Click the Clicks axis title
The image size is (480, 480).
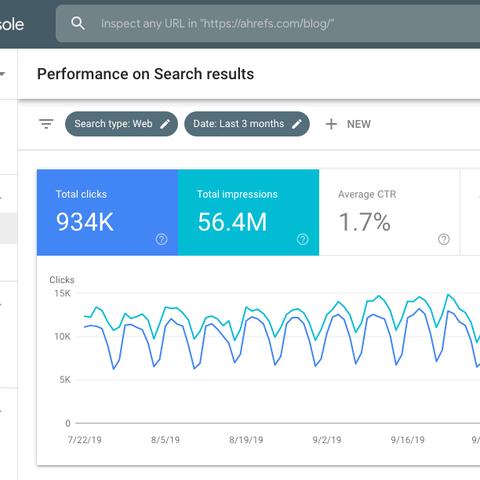pyautogui.click(x=62, y=280)
